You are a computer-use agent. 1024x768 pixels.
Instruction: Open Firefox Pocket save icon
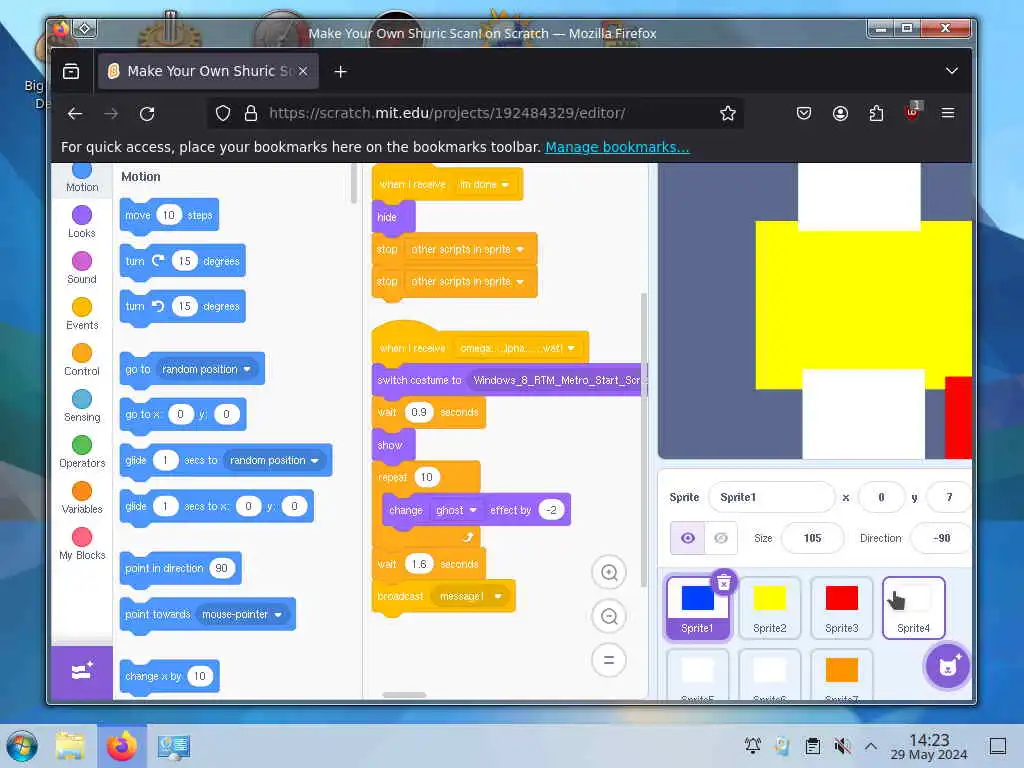[804, 114]
